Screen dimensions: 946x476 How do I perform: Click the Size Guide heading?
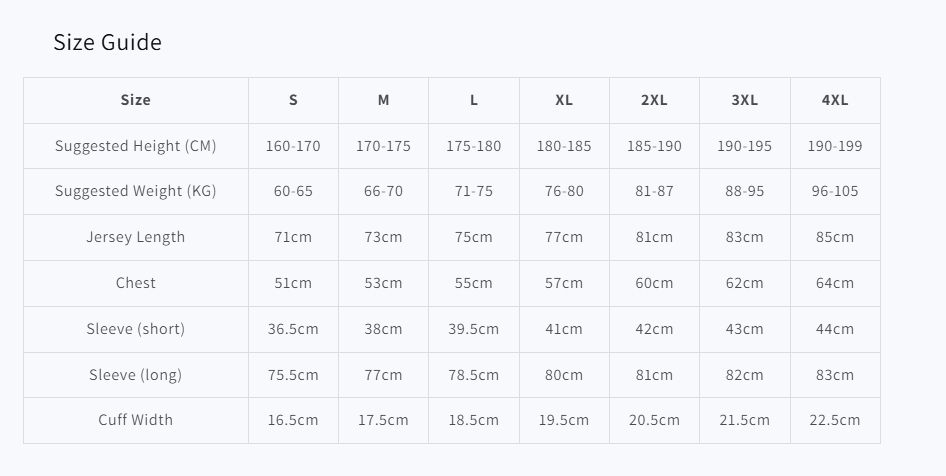pyautogui.click(x=107, y=42)
